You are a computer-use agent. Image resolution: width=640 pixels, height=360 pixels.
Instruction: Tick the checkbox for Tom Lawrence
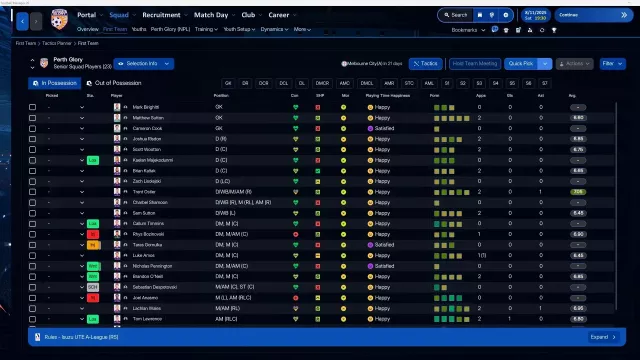pyautogui.click(x=32, y=319)
